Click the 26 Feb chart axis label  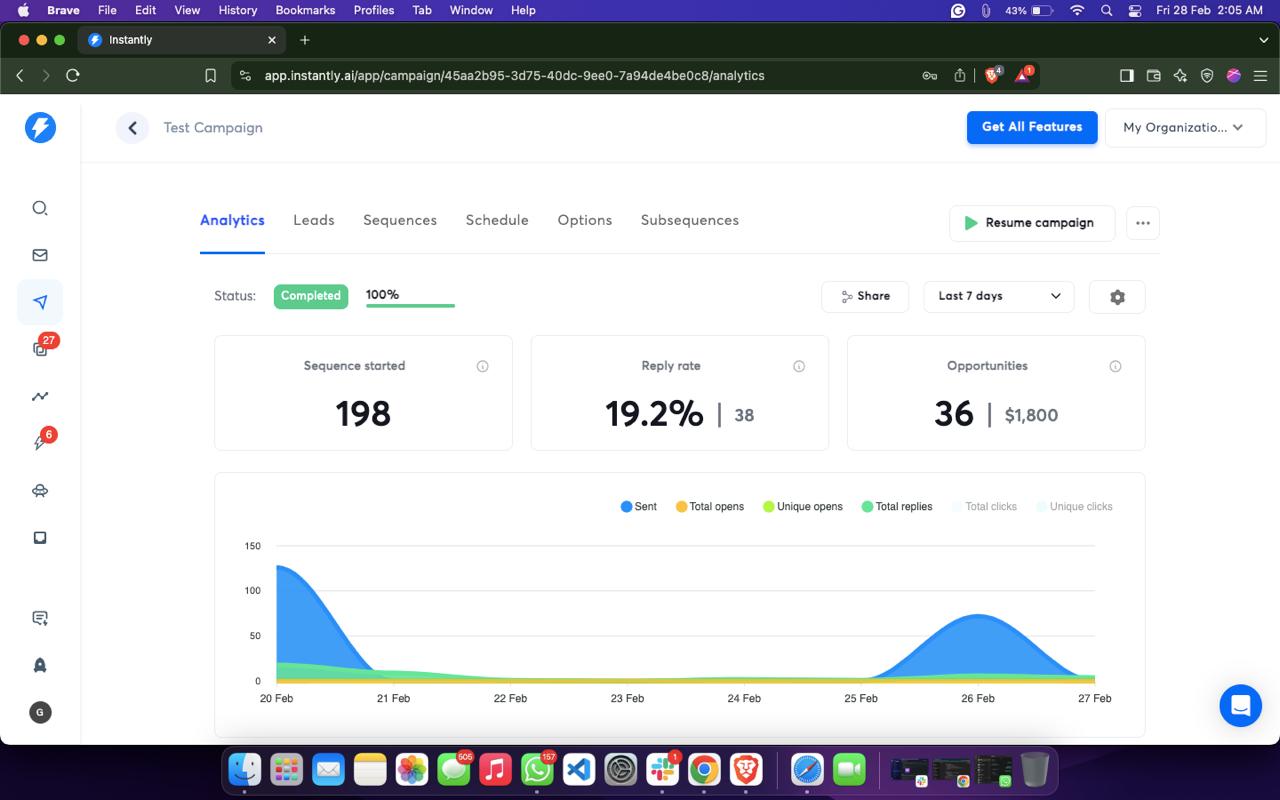978,699
